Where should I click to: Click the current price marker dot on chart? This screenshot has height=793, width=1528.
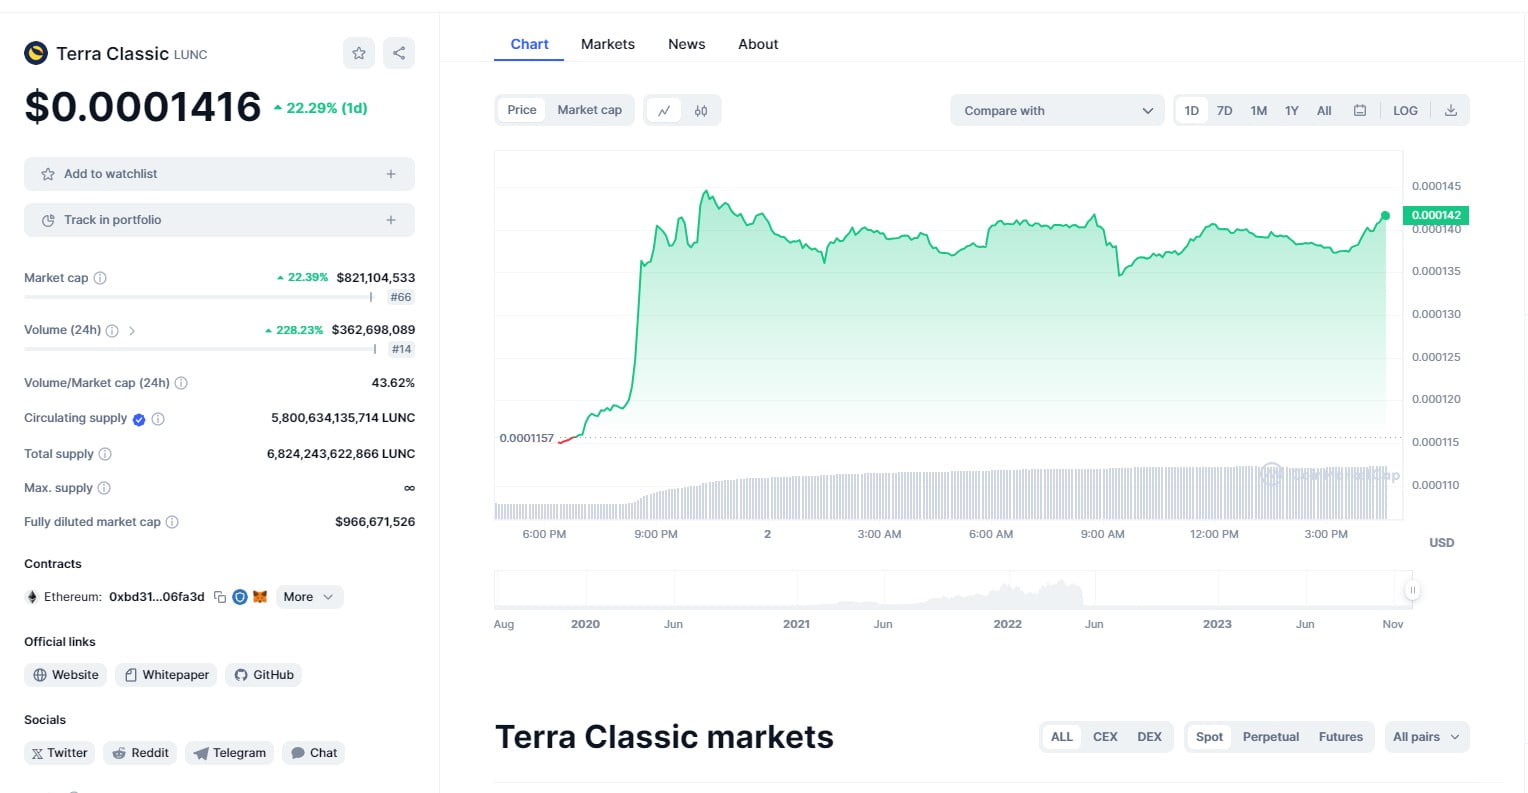[1385, 216]
